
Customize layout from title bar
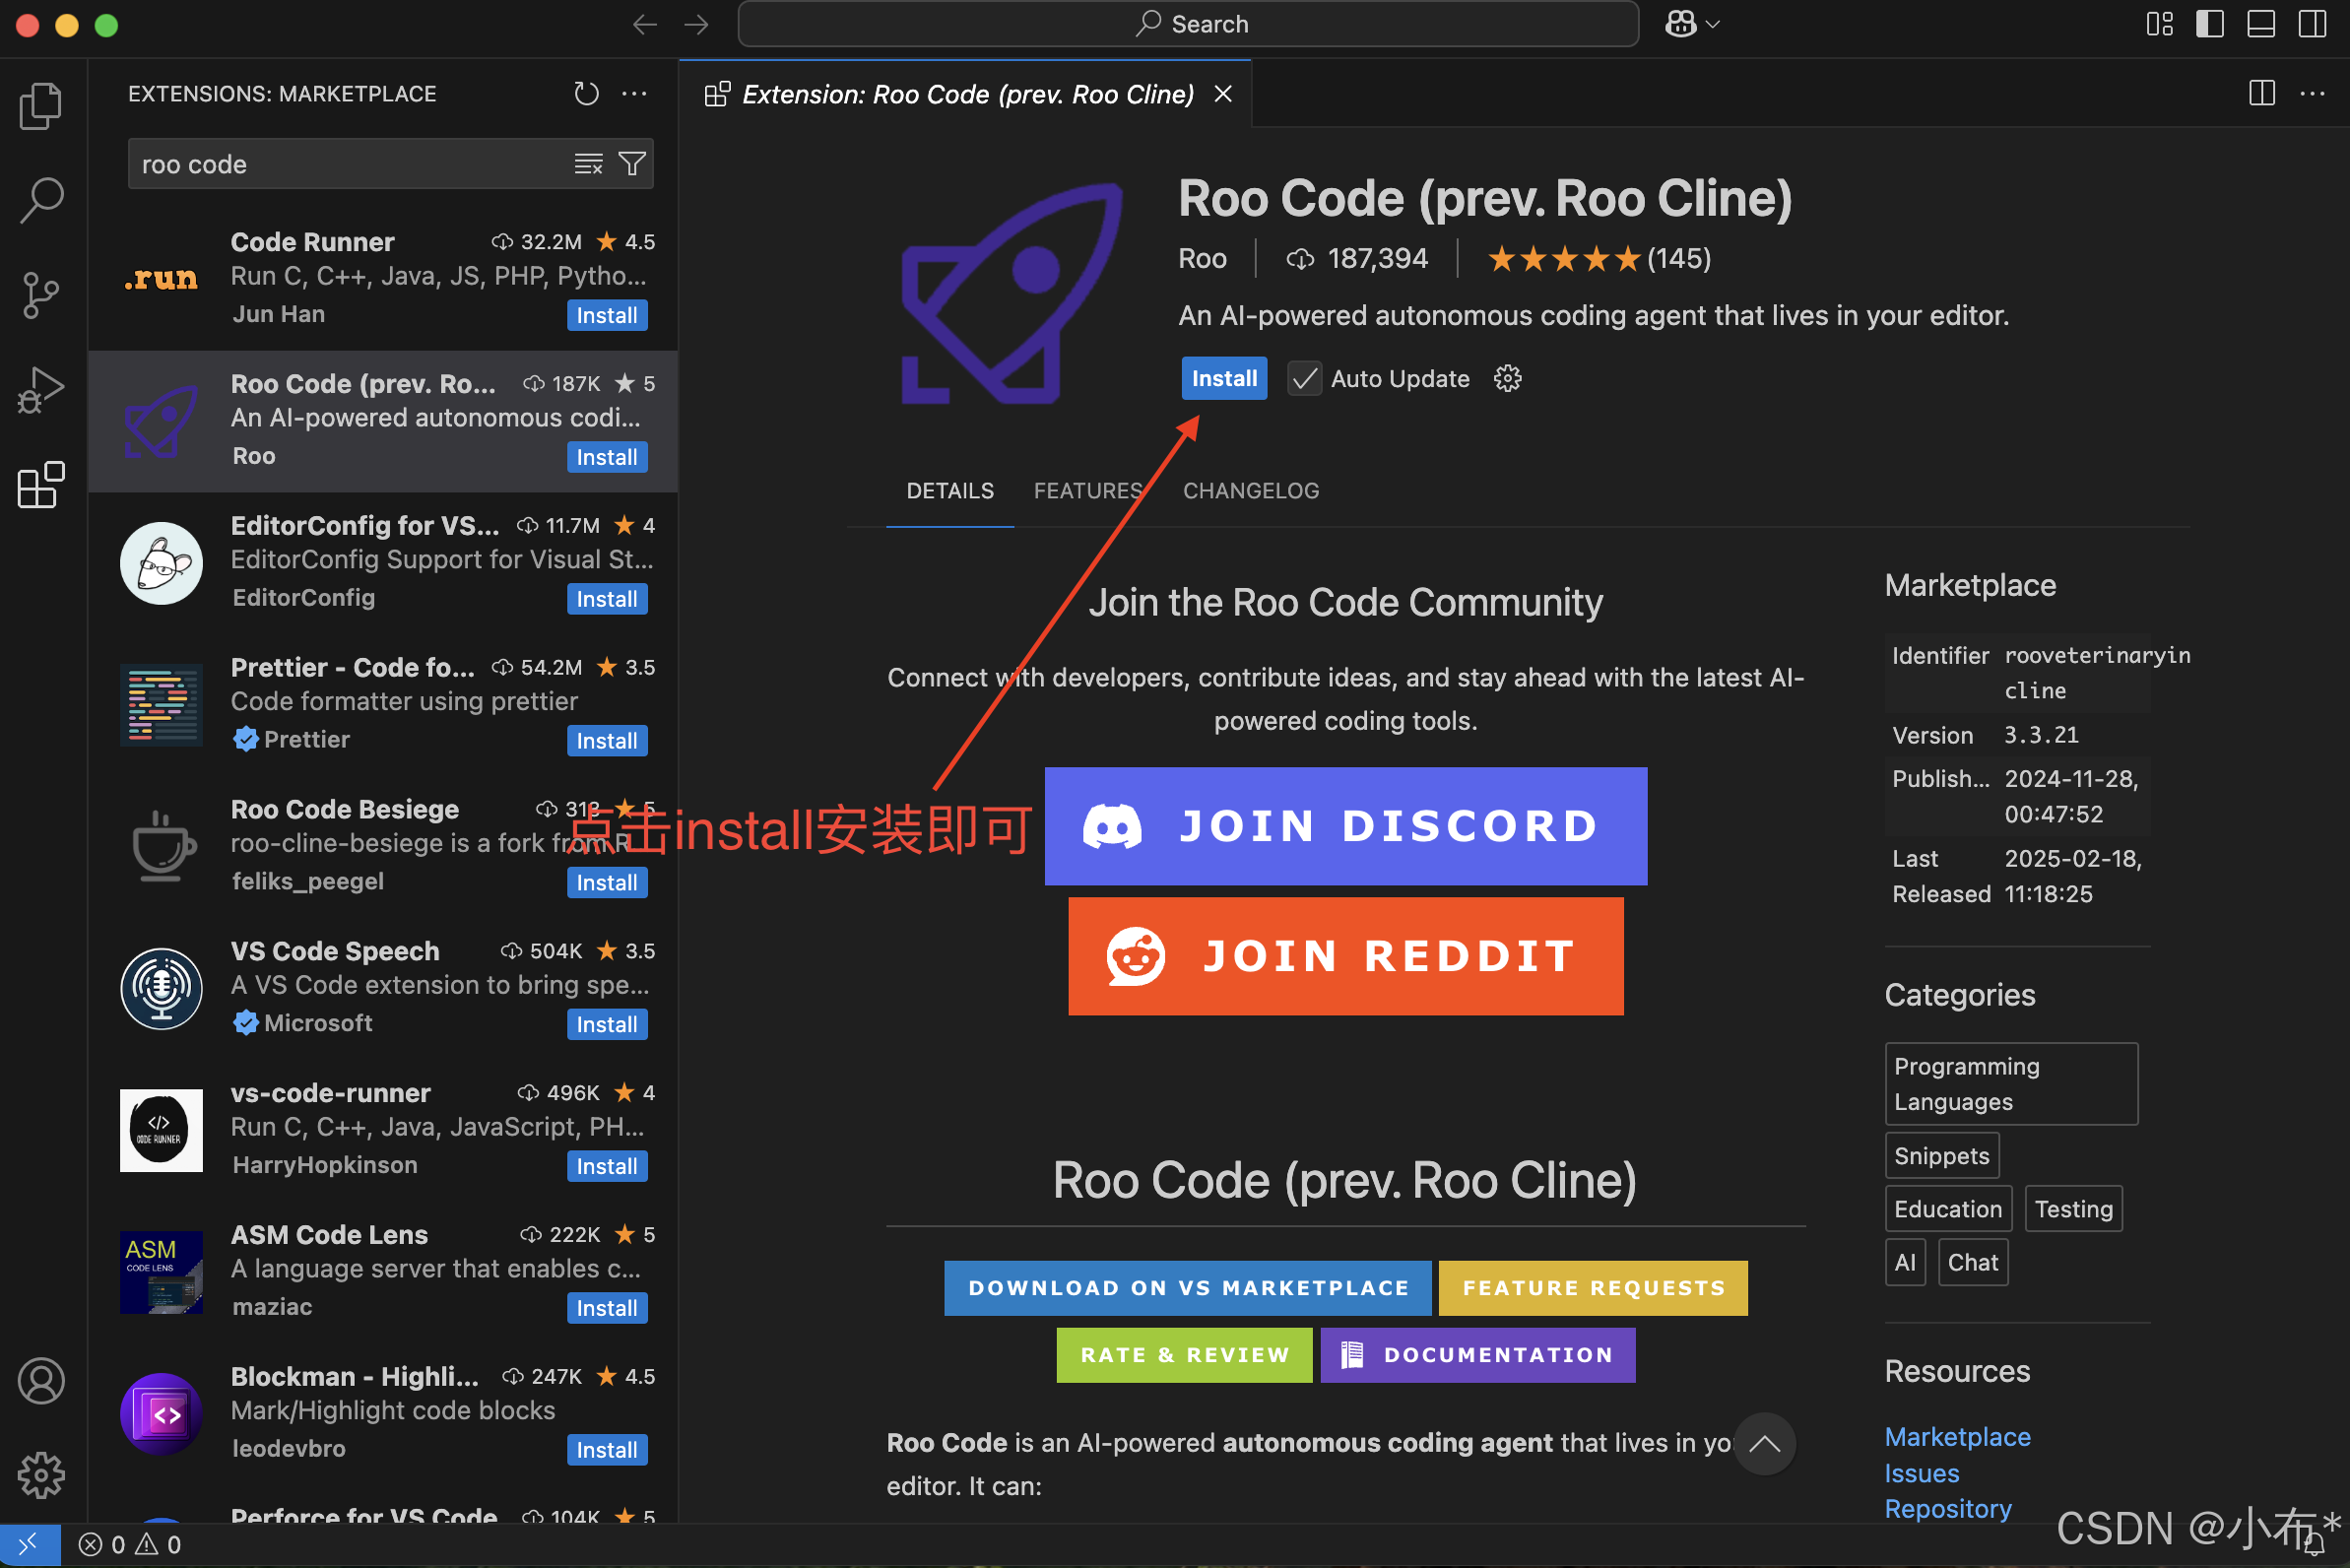pos(2160,24)
